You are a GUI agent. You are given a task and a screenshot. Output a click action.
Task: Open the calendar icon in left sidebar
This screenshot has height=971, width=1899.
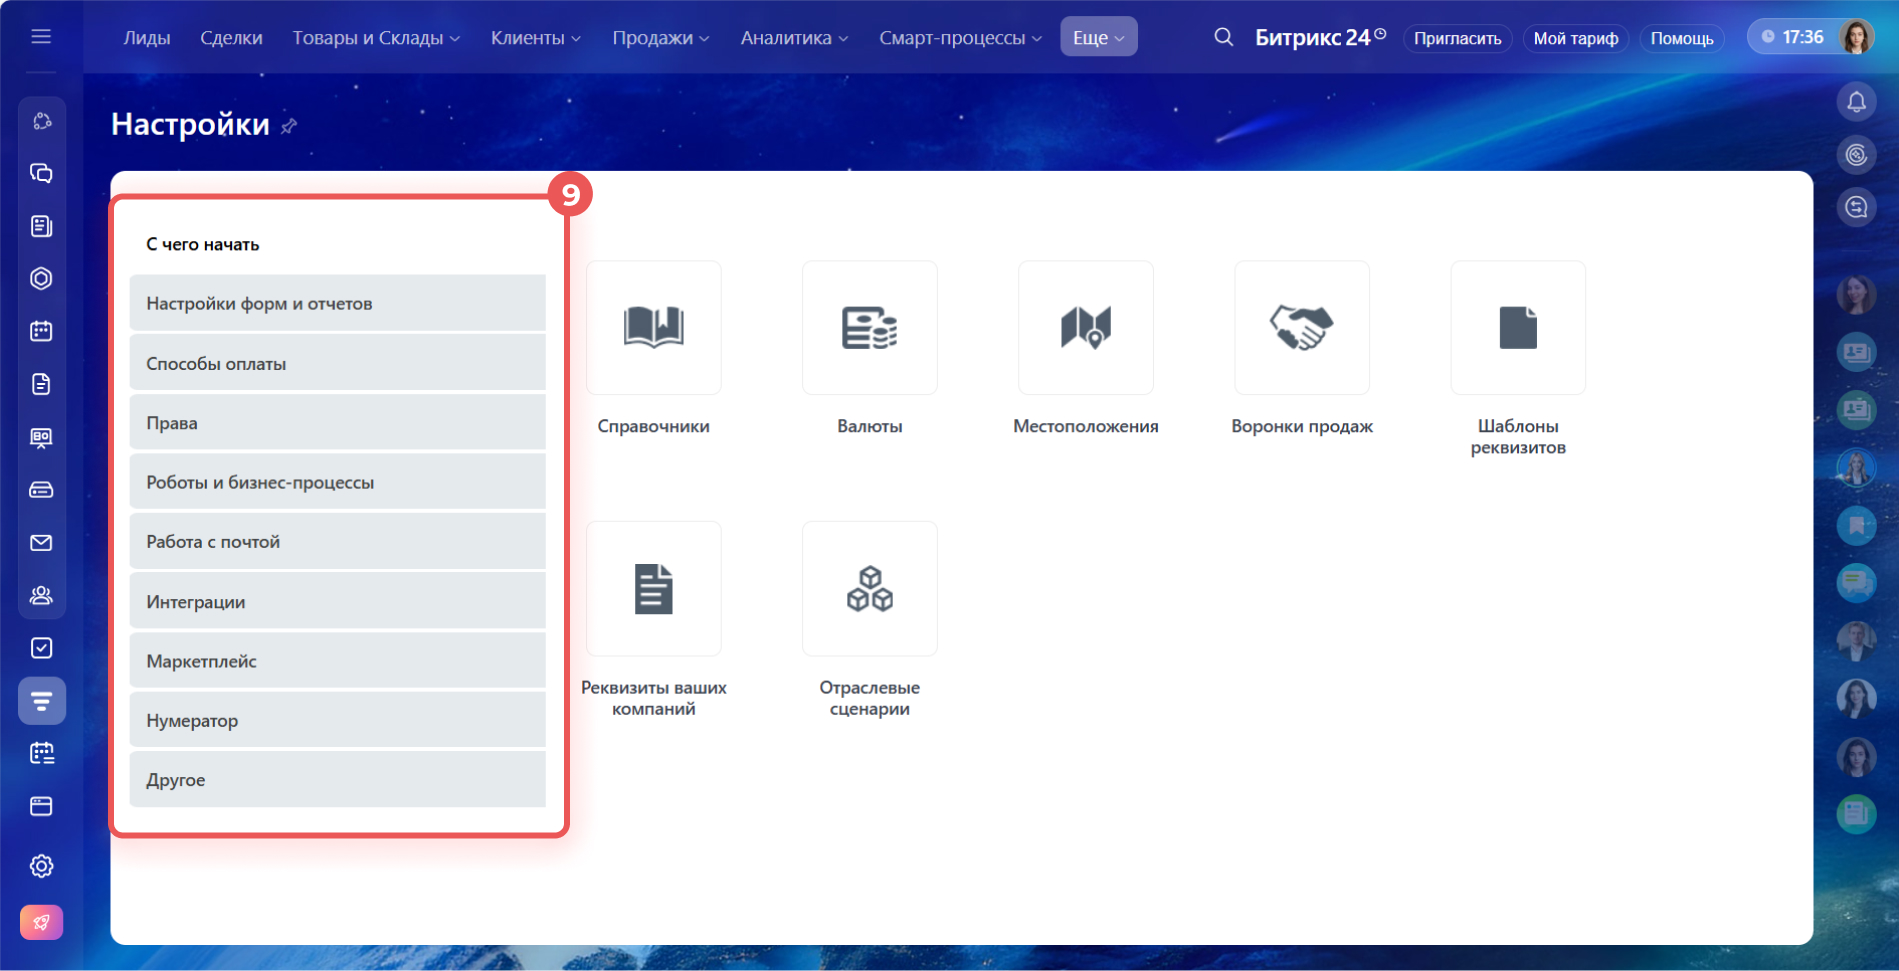pos(41,331)
